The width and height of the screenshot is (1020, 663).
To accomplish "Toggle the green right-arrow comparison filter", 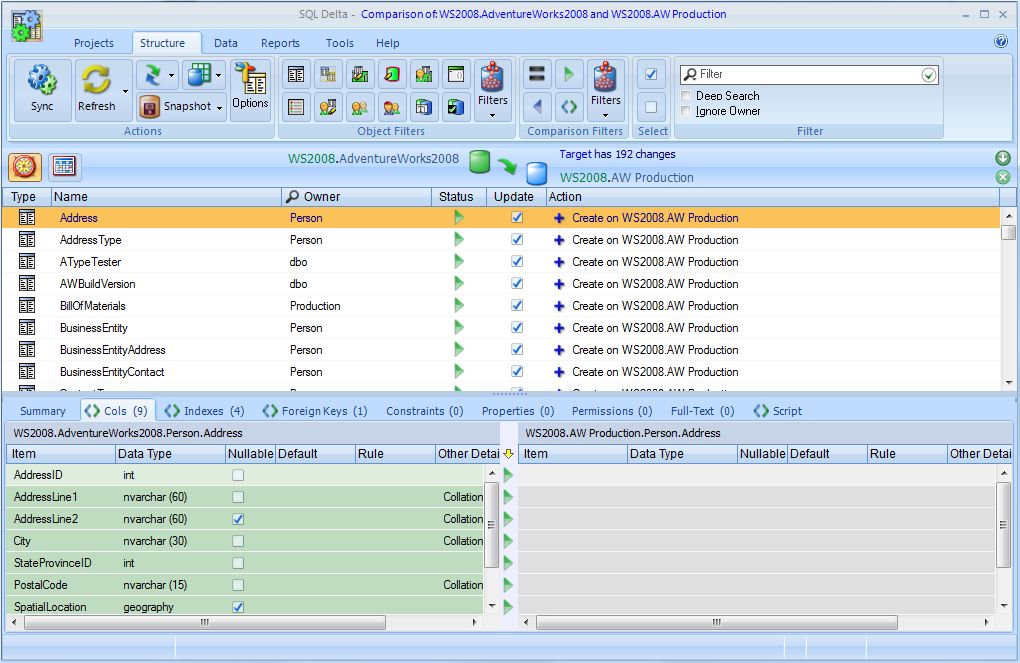I will click(569, 74).
